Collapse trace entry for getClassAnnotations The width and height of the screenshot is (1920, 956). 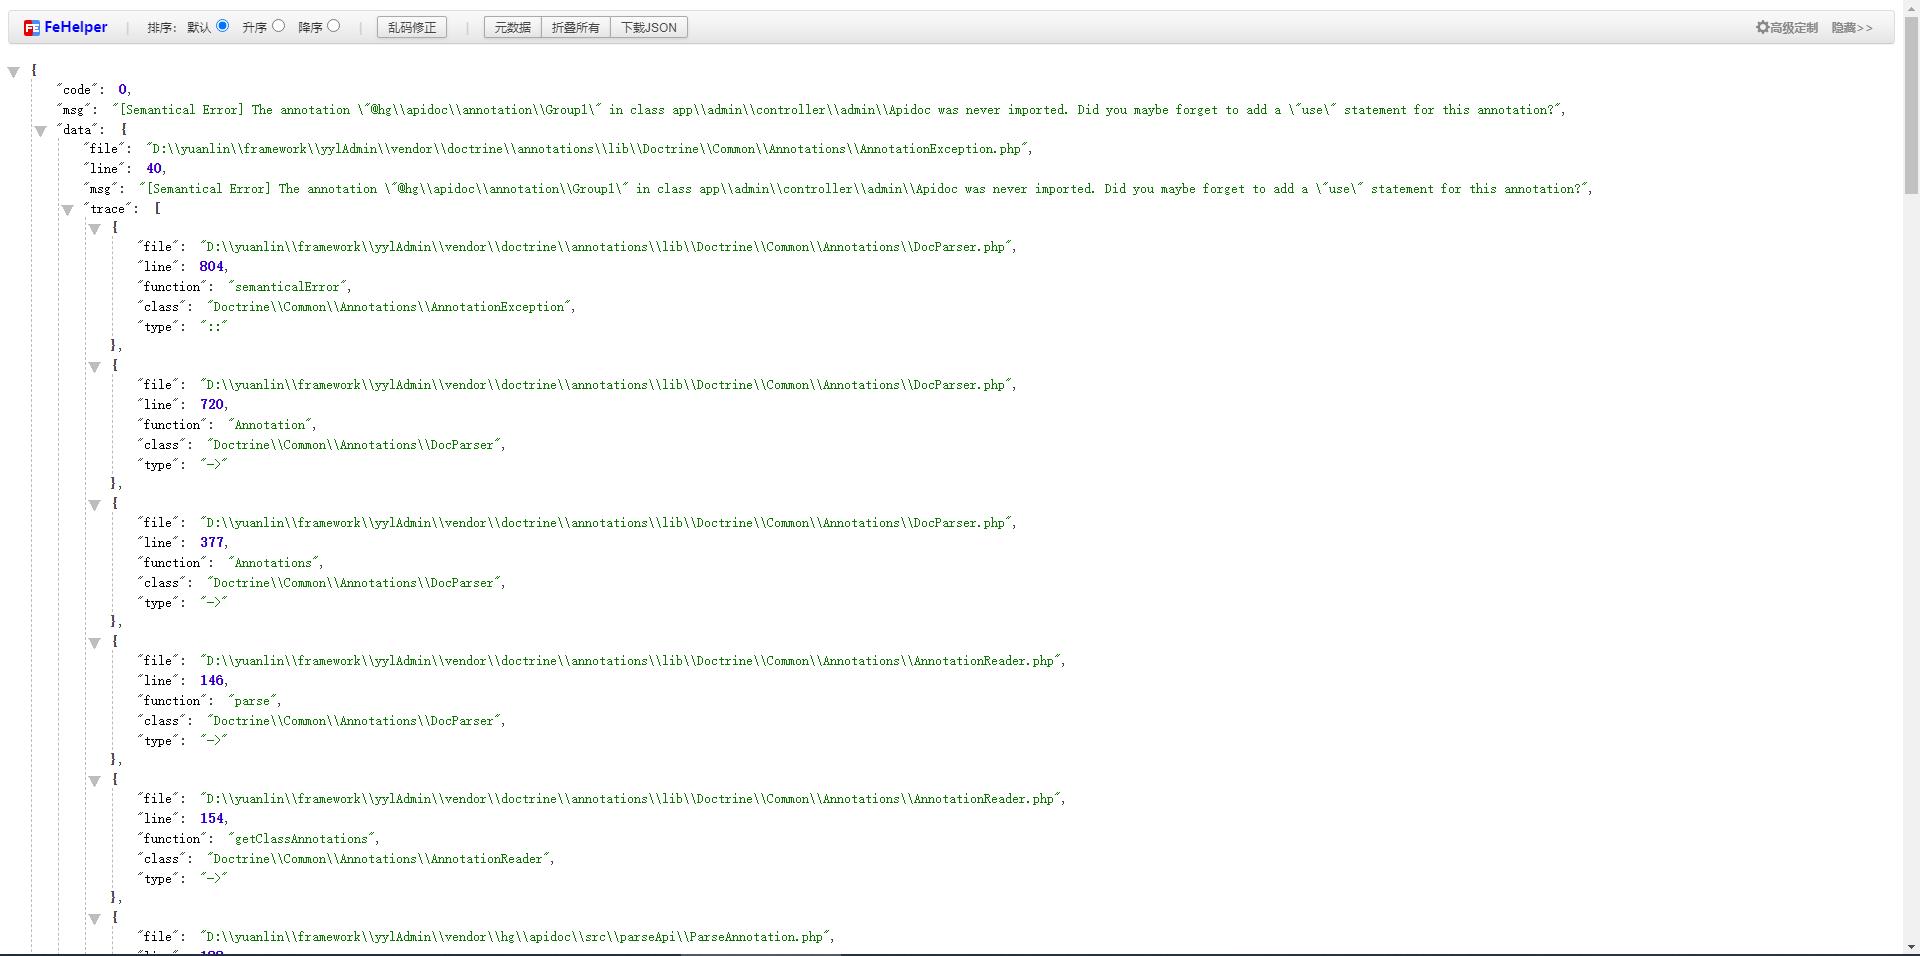click(x=95, y=781)
